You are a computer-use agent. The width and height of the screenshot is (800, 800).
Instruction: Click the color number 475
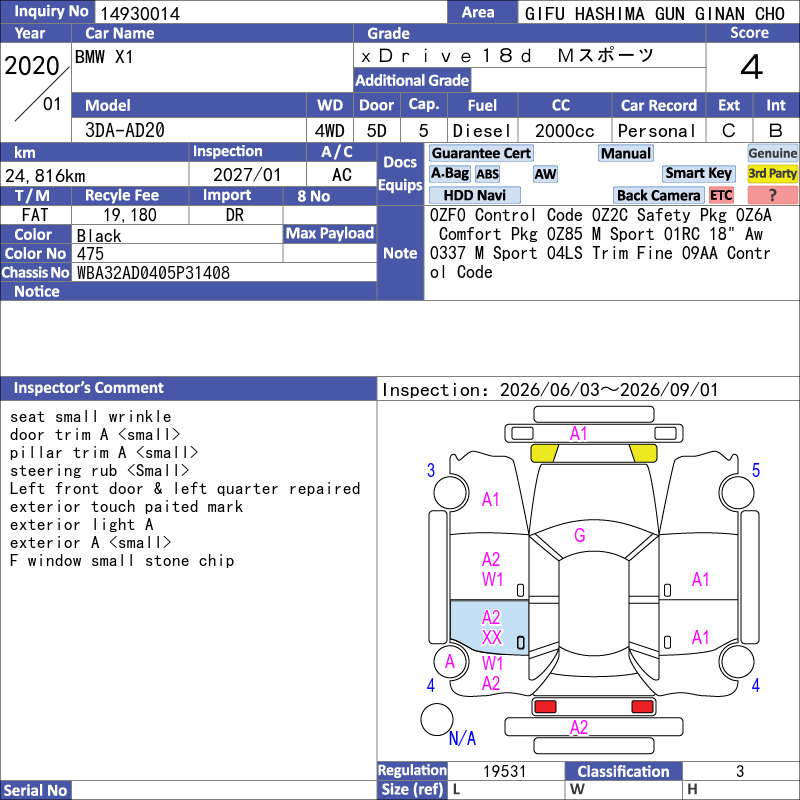[90, 254]
